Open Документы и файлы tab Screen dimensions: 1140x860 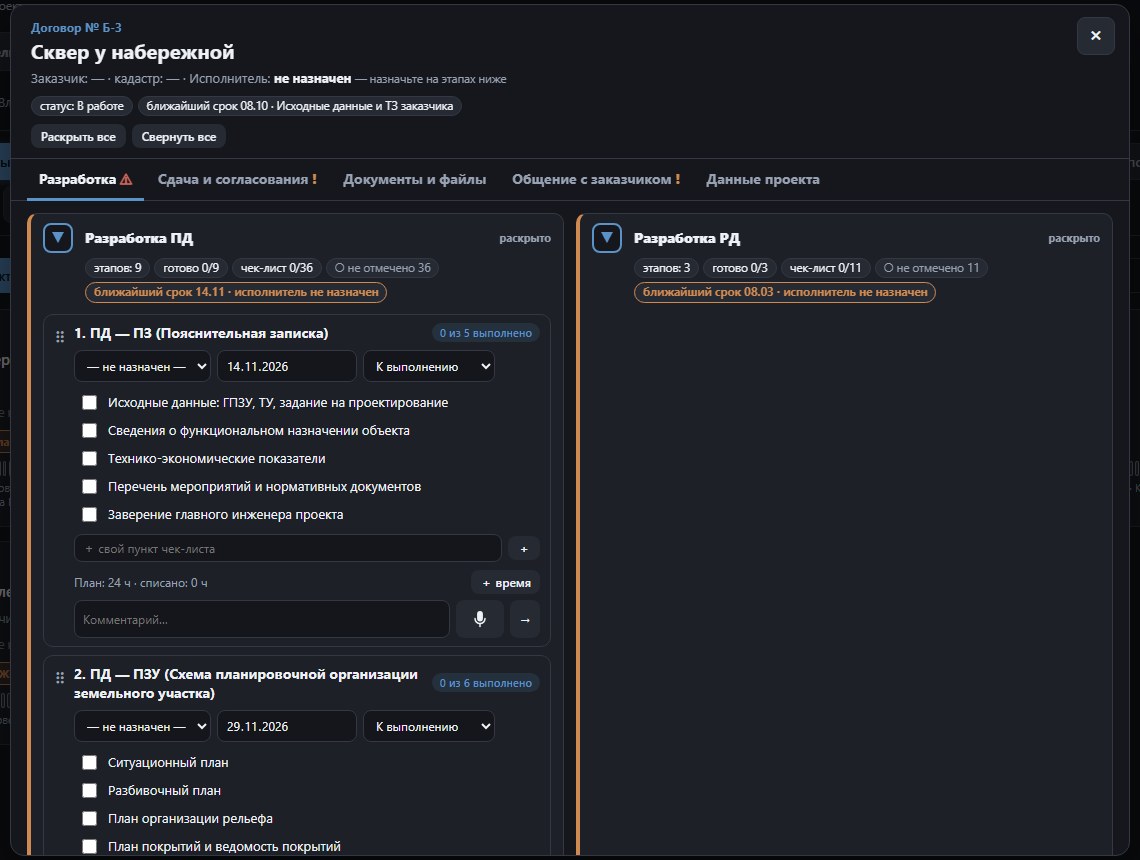414,180
